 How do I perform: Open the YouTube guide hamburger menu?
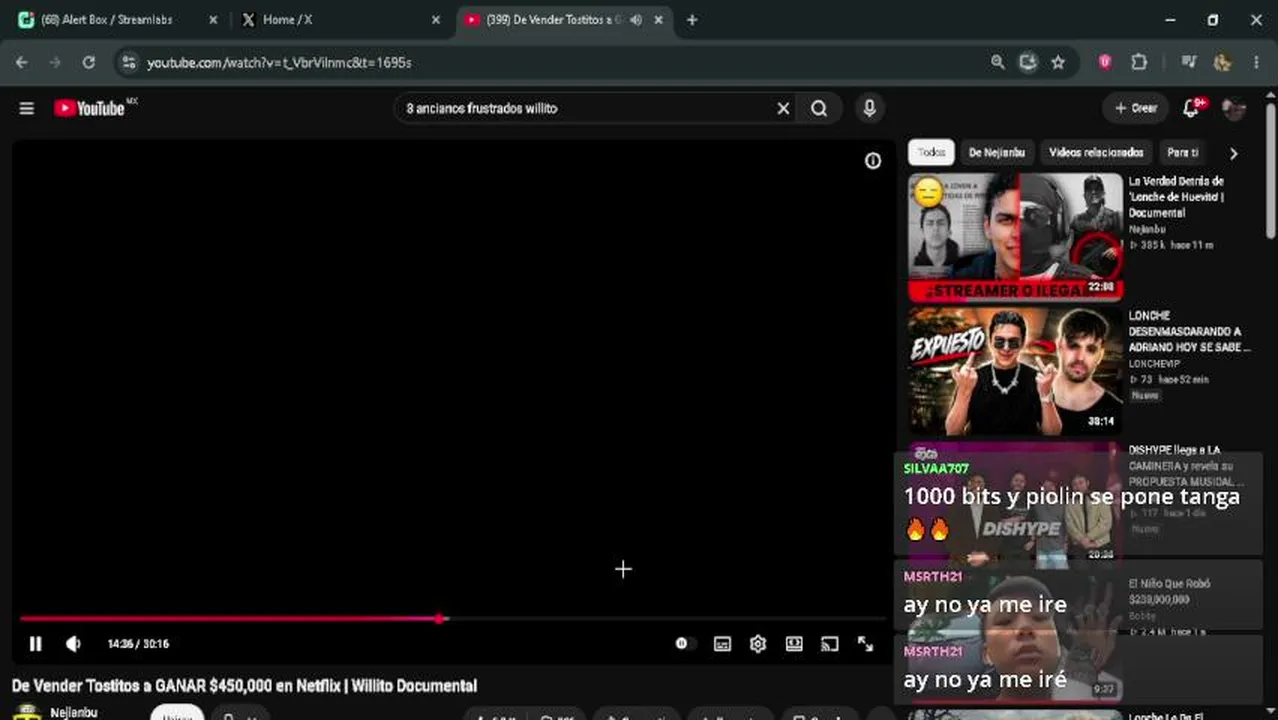[x=27, y=108]
